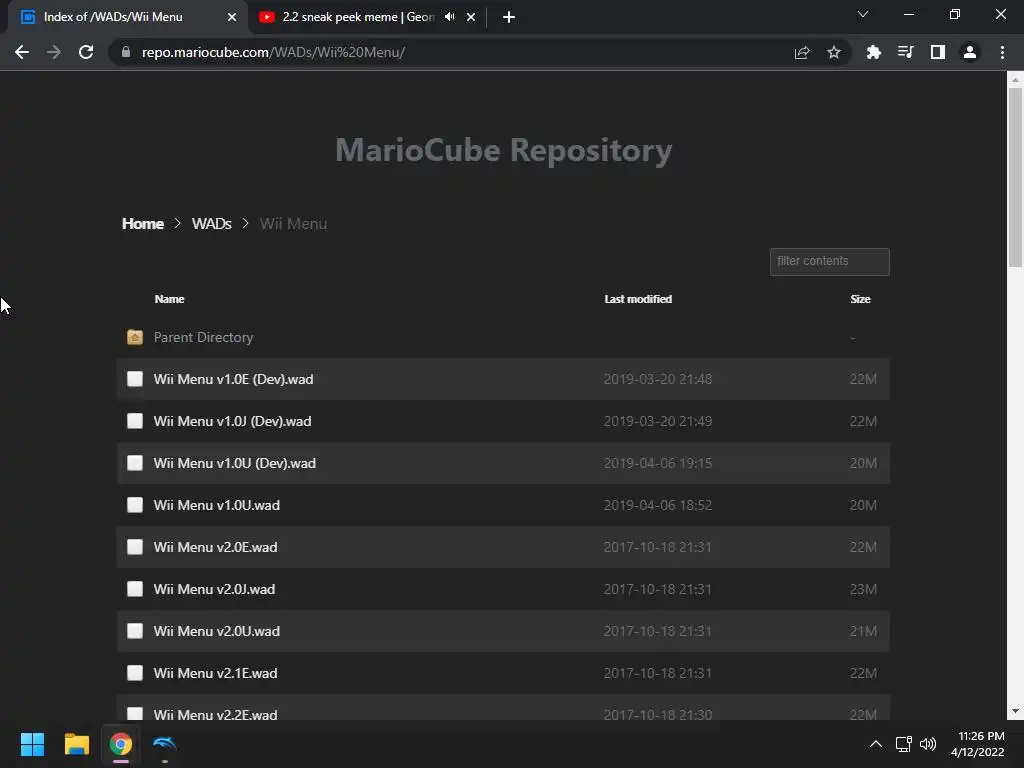This screenshot has height=768, width=1024.
Task: Open the volume tray icon
Action: pos(927,744)
